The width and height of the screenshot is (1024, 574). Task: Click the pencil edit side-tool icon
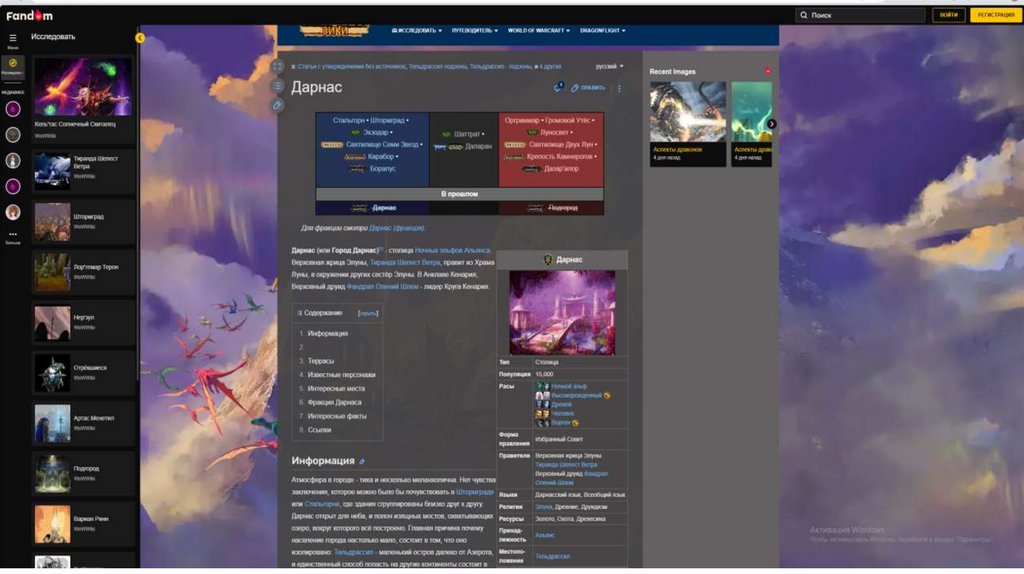(278, 104)
